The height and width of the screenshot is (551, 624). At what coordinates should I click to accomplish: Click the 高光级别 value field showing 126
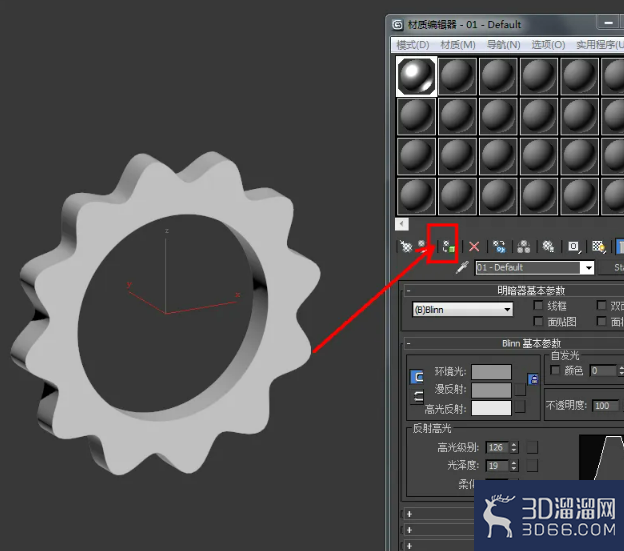click(x=497, y=448)
